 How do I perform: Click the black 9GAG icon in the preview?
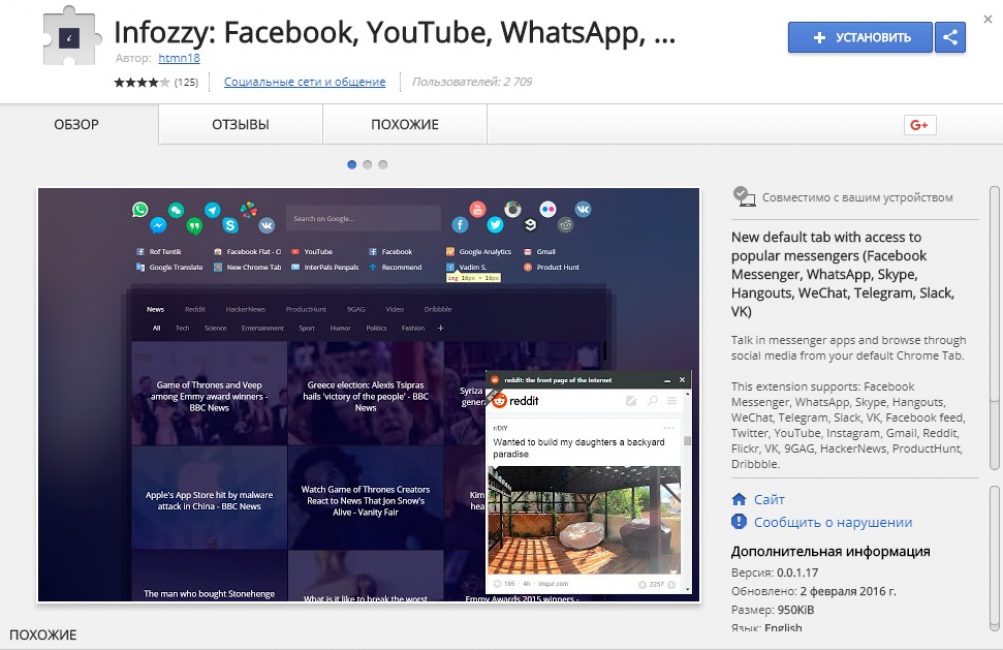(530, 225)
